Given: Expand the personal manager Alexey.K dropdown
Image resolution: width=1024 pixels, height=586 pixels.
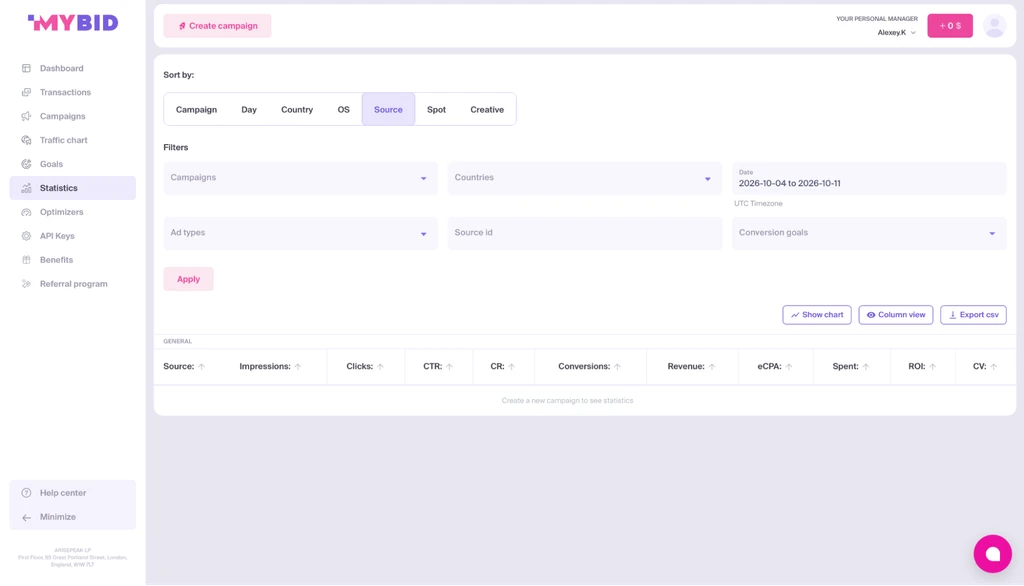Looking at the screenshot, I should pyautogui.click(x=897, y=33).
